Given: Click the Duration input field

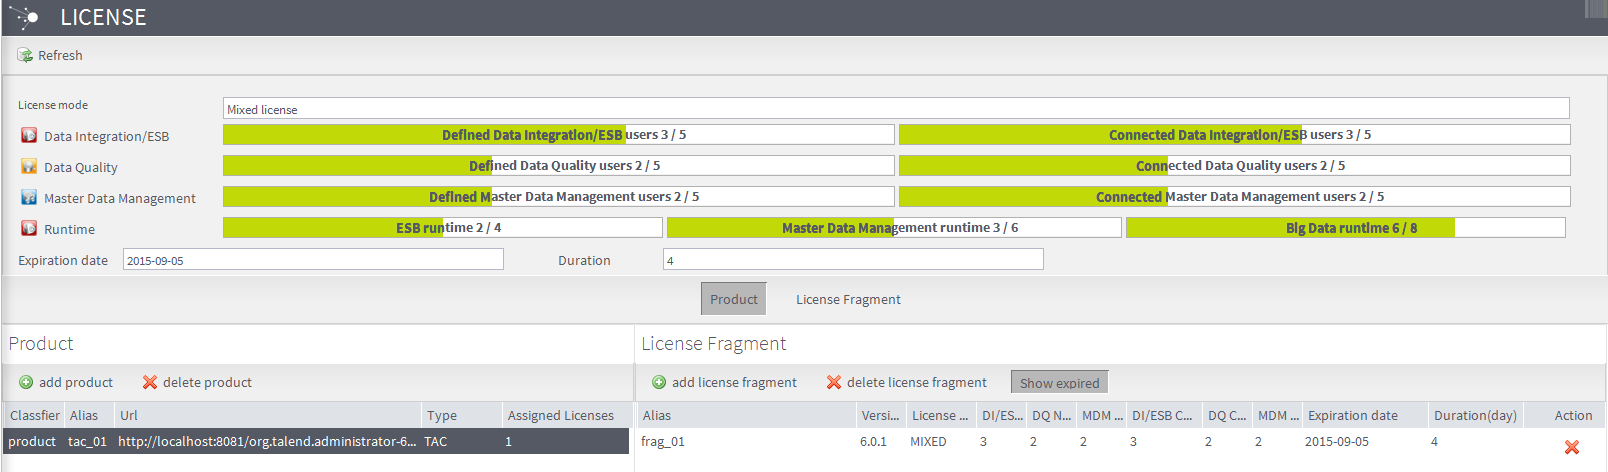Looking at the screenshot, I should coord(852,260).
